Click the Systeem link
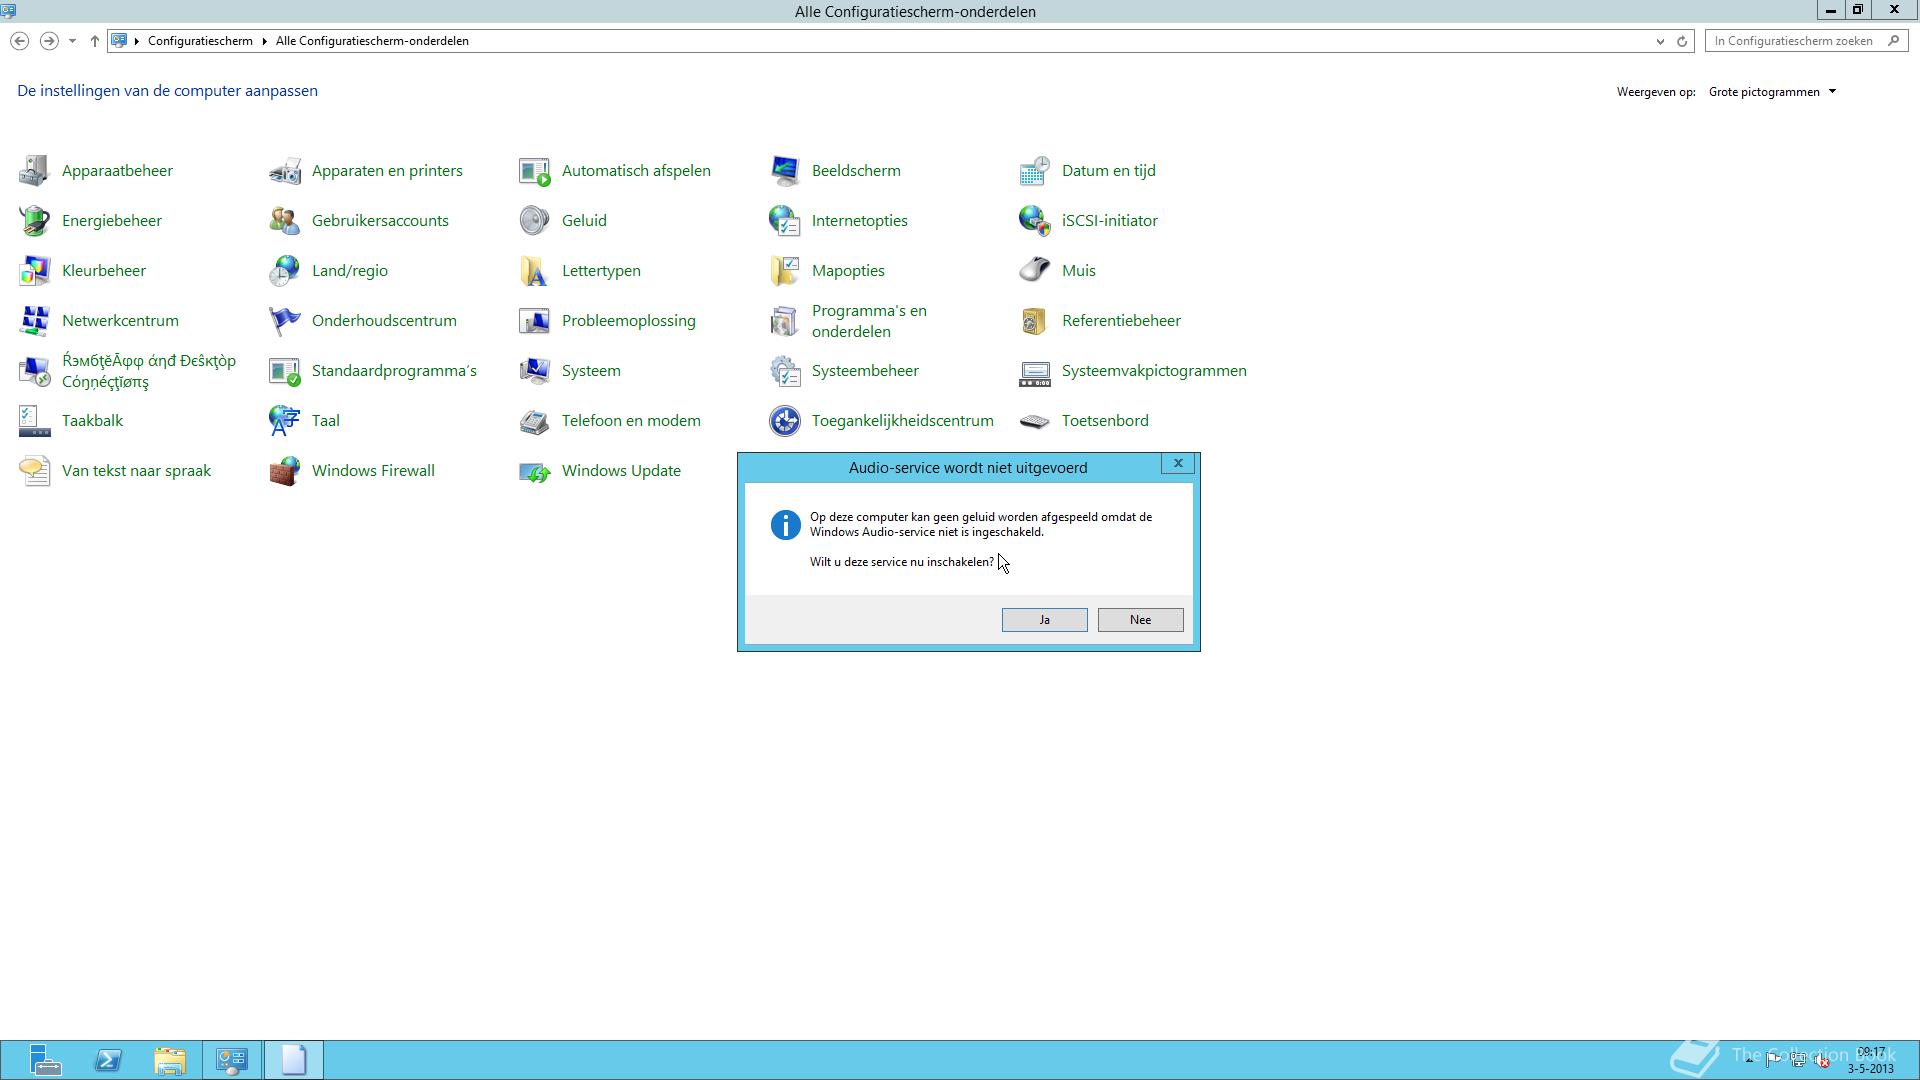The height and width of the screenshot is (1080, 1920). click(x=591, y=371)
